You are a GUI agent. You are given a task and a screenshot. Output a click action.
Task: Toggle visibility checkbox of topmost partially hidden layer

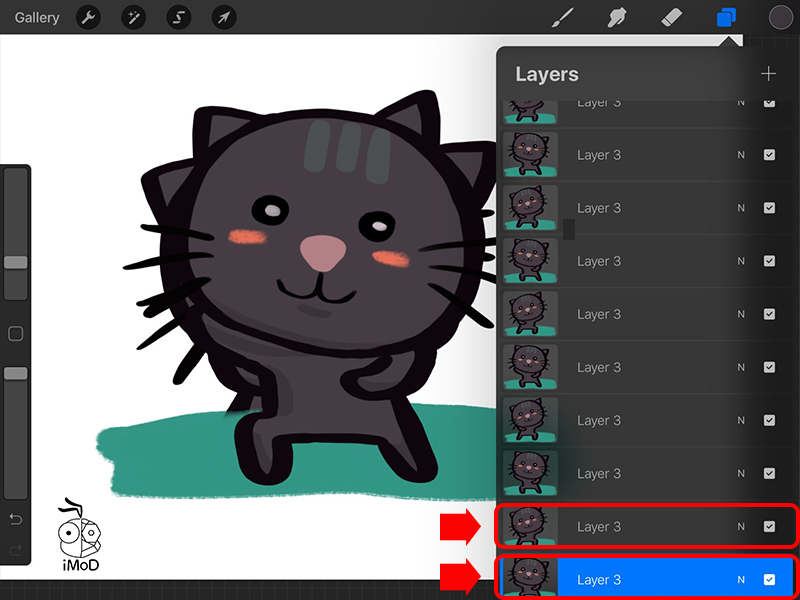tap(769, 103)
